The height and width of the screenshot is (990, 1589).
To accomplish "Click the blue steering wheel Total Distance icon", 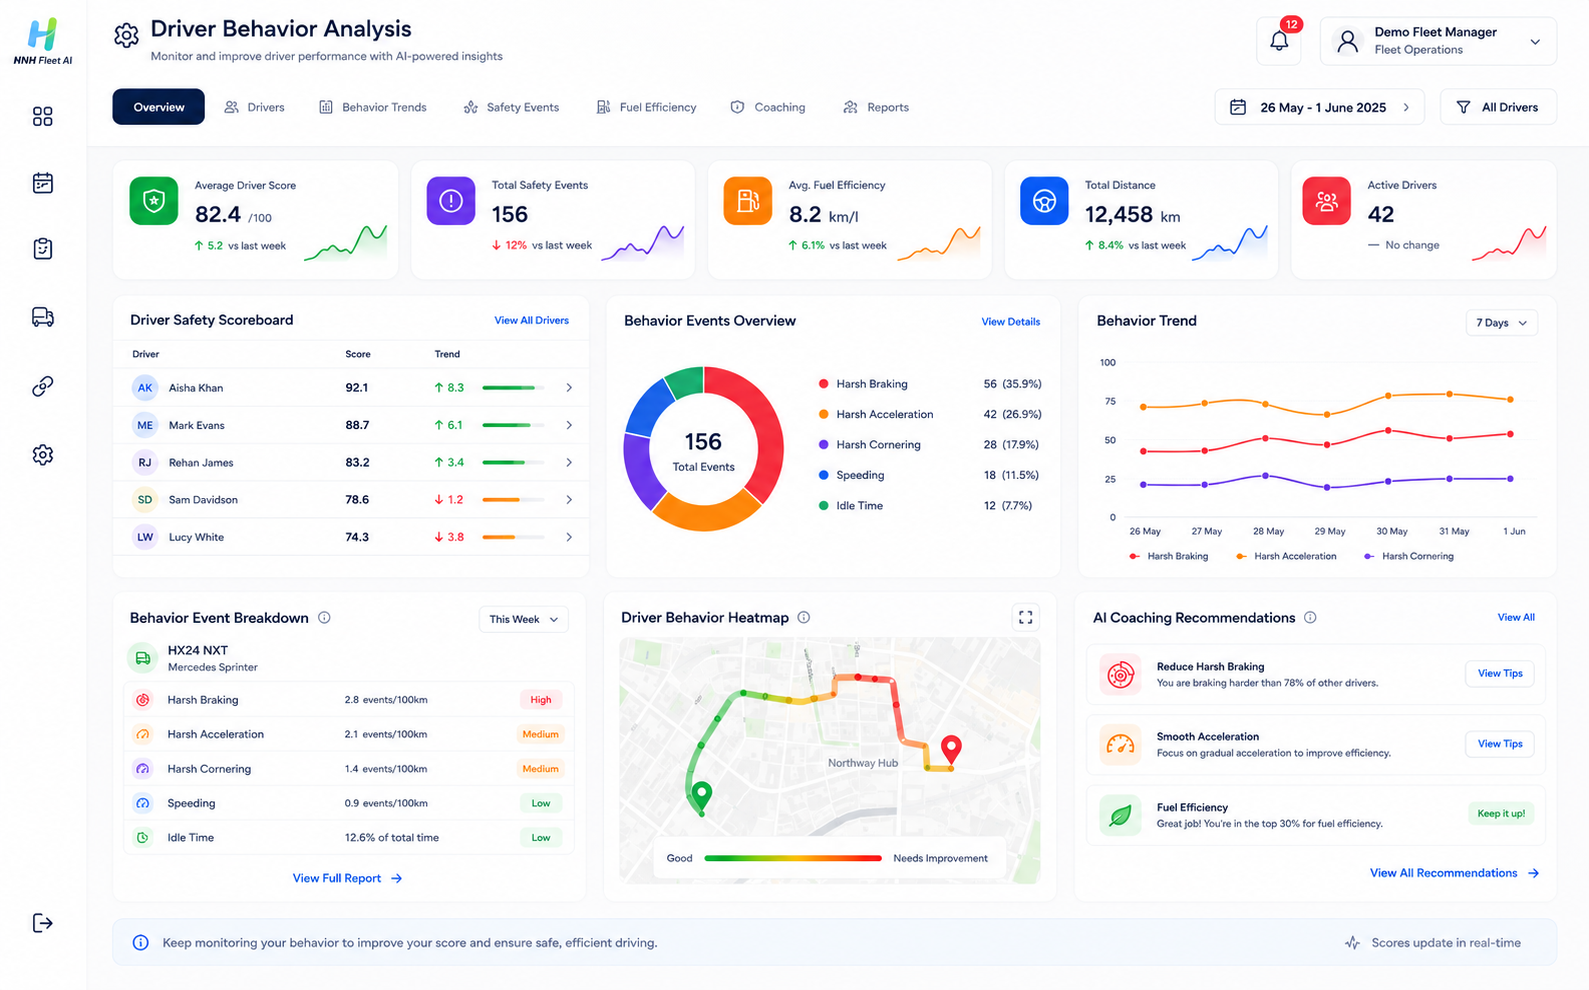I will pyautogui.click(x=1044, y=201).
